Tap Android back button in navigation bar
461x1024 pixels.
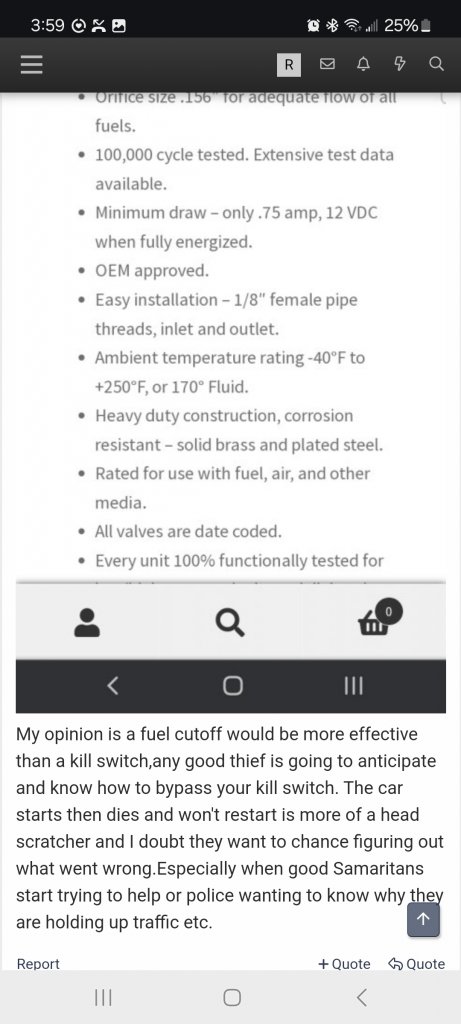click(362, 997)
